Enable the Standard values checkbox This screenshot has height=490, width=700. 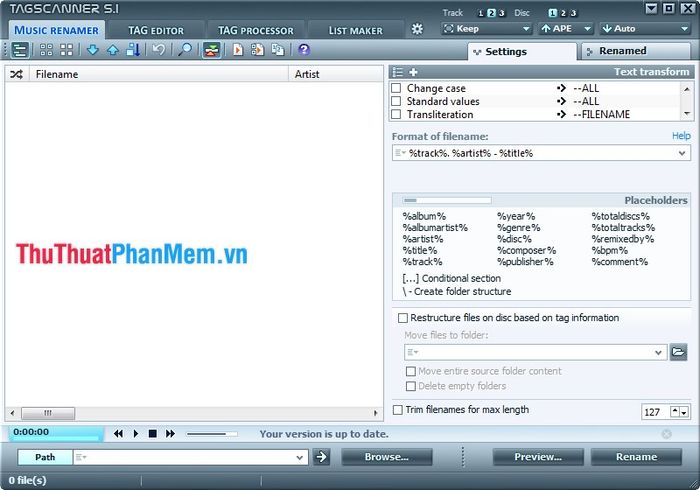click(396, 101)
